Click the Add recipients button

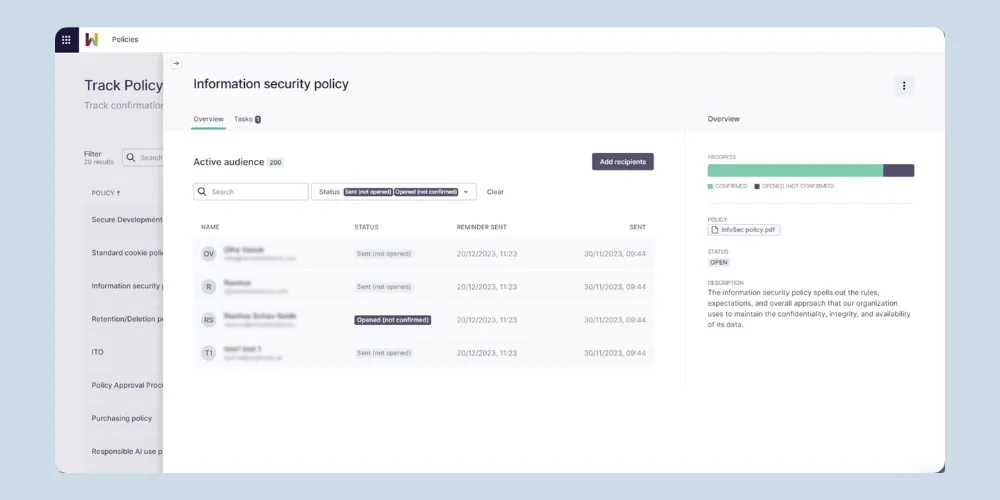622,162
